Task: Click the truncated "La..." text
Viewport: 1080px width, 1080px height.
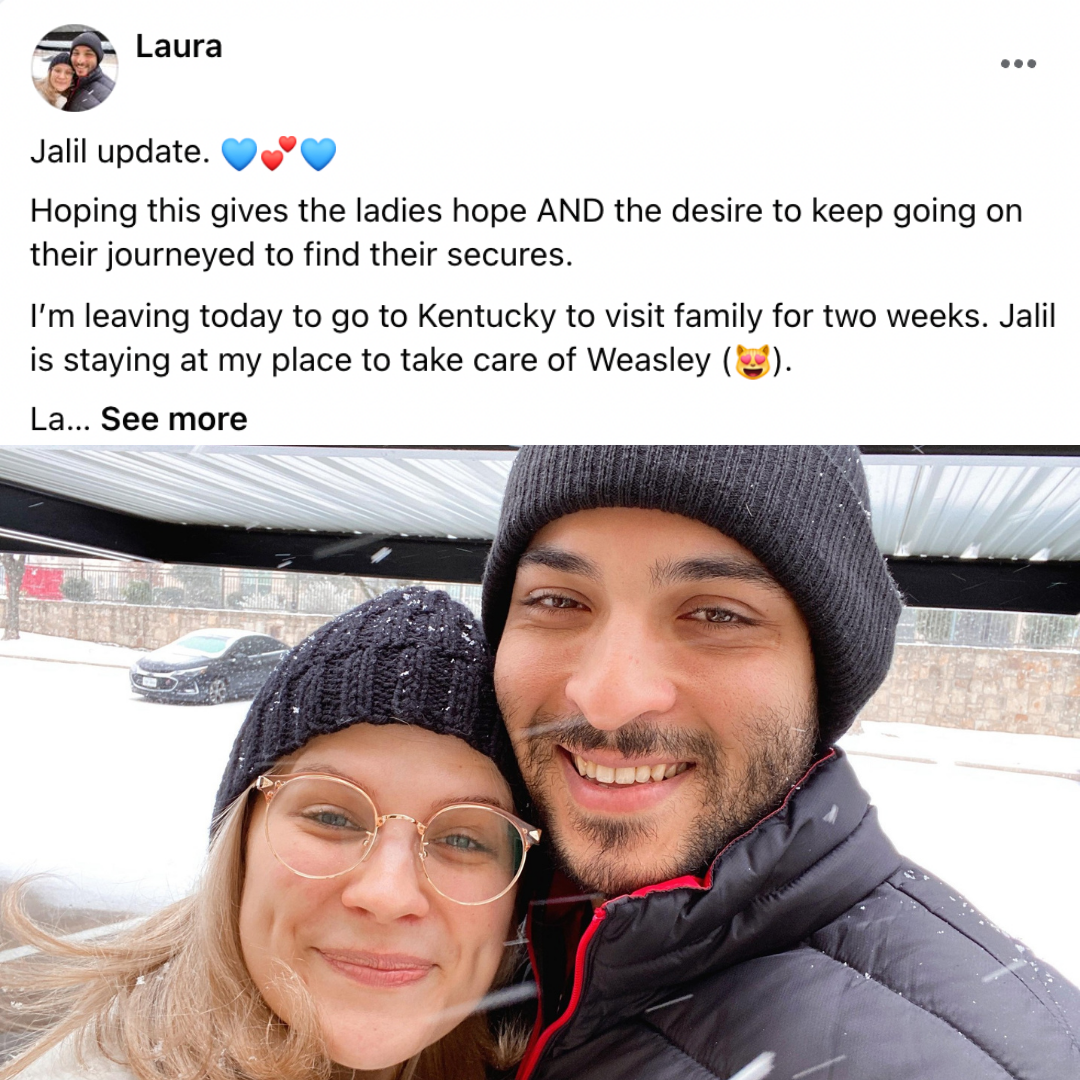Action: coord(60,419)
